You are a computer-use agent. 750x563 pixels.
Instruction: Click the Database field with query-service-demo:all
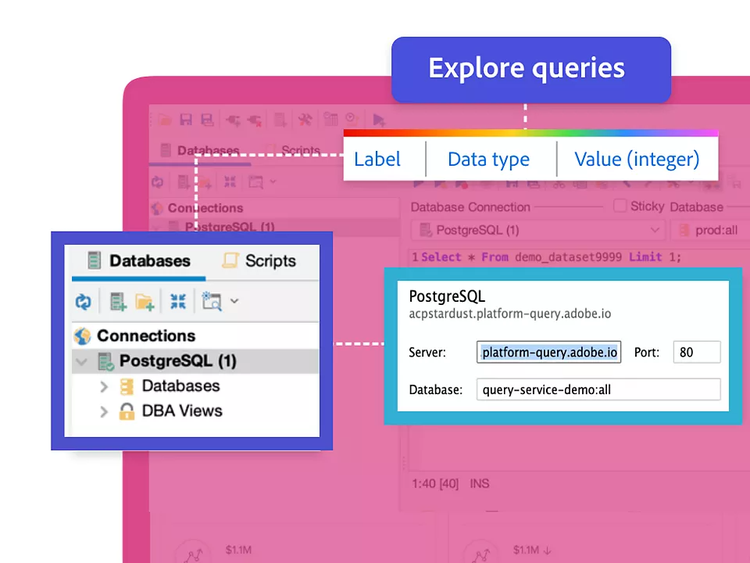click(x=598, y=389)
